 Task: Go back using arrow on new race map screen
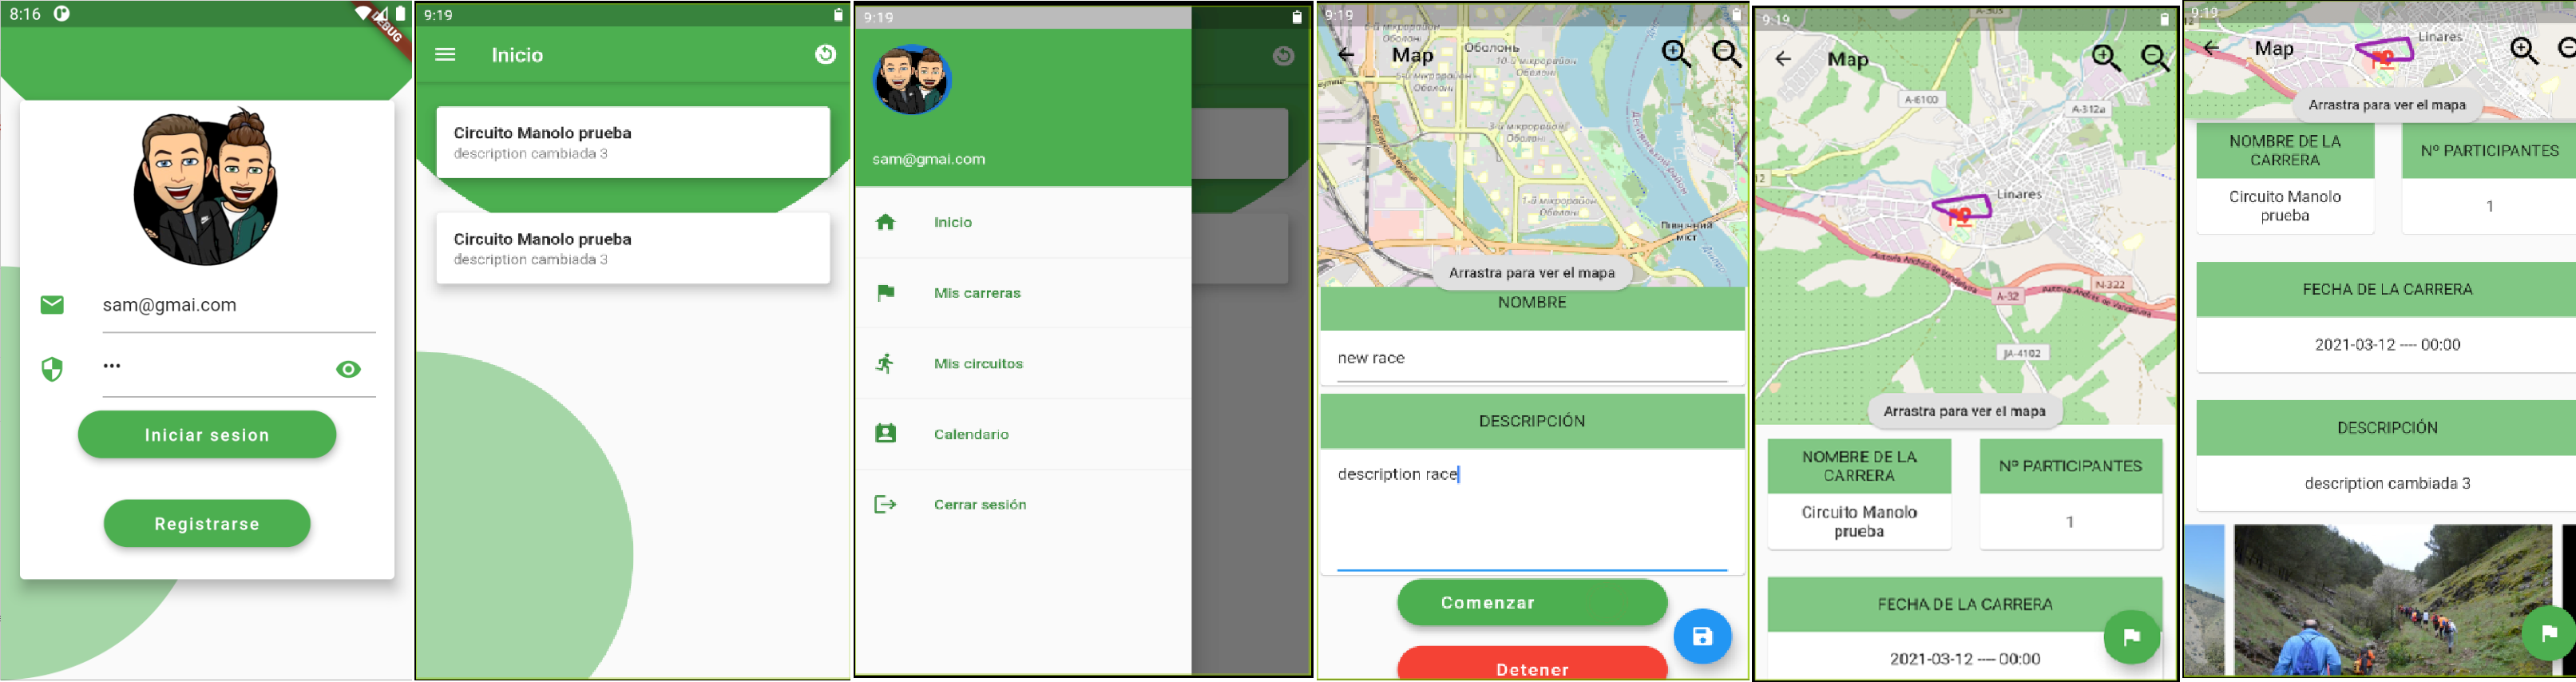click(1346, 56)
